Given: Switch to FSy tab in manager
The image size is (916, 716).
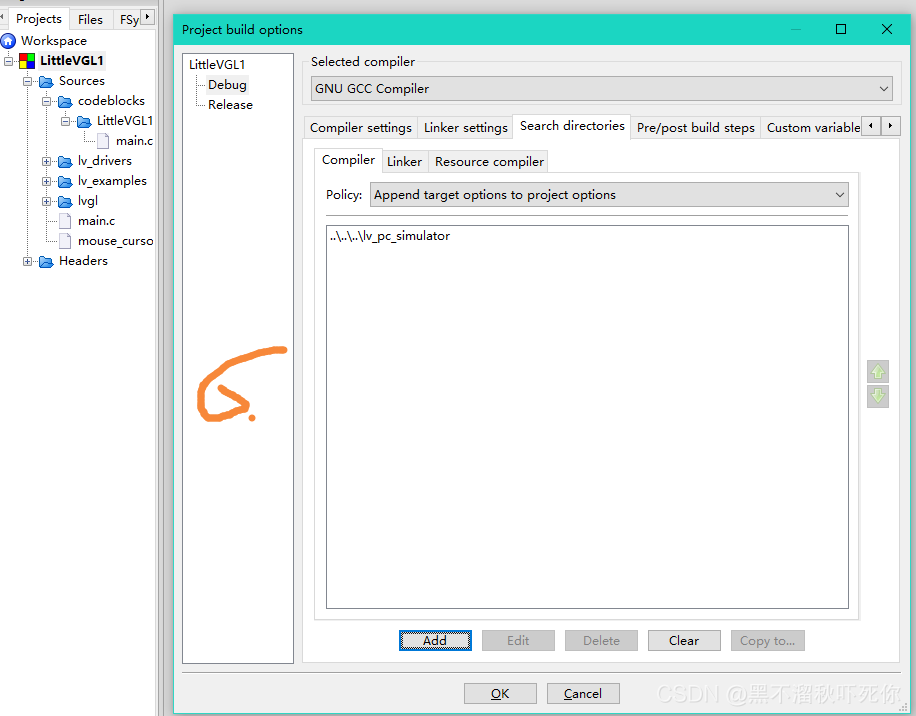Looking at the screenshot, I should coord(129,20).
